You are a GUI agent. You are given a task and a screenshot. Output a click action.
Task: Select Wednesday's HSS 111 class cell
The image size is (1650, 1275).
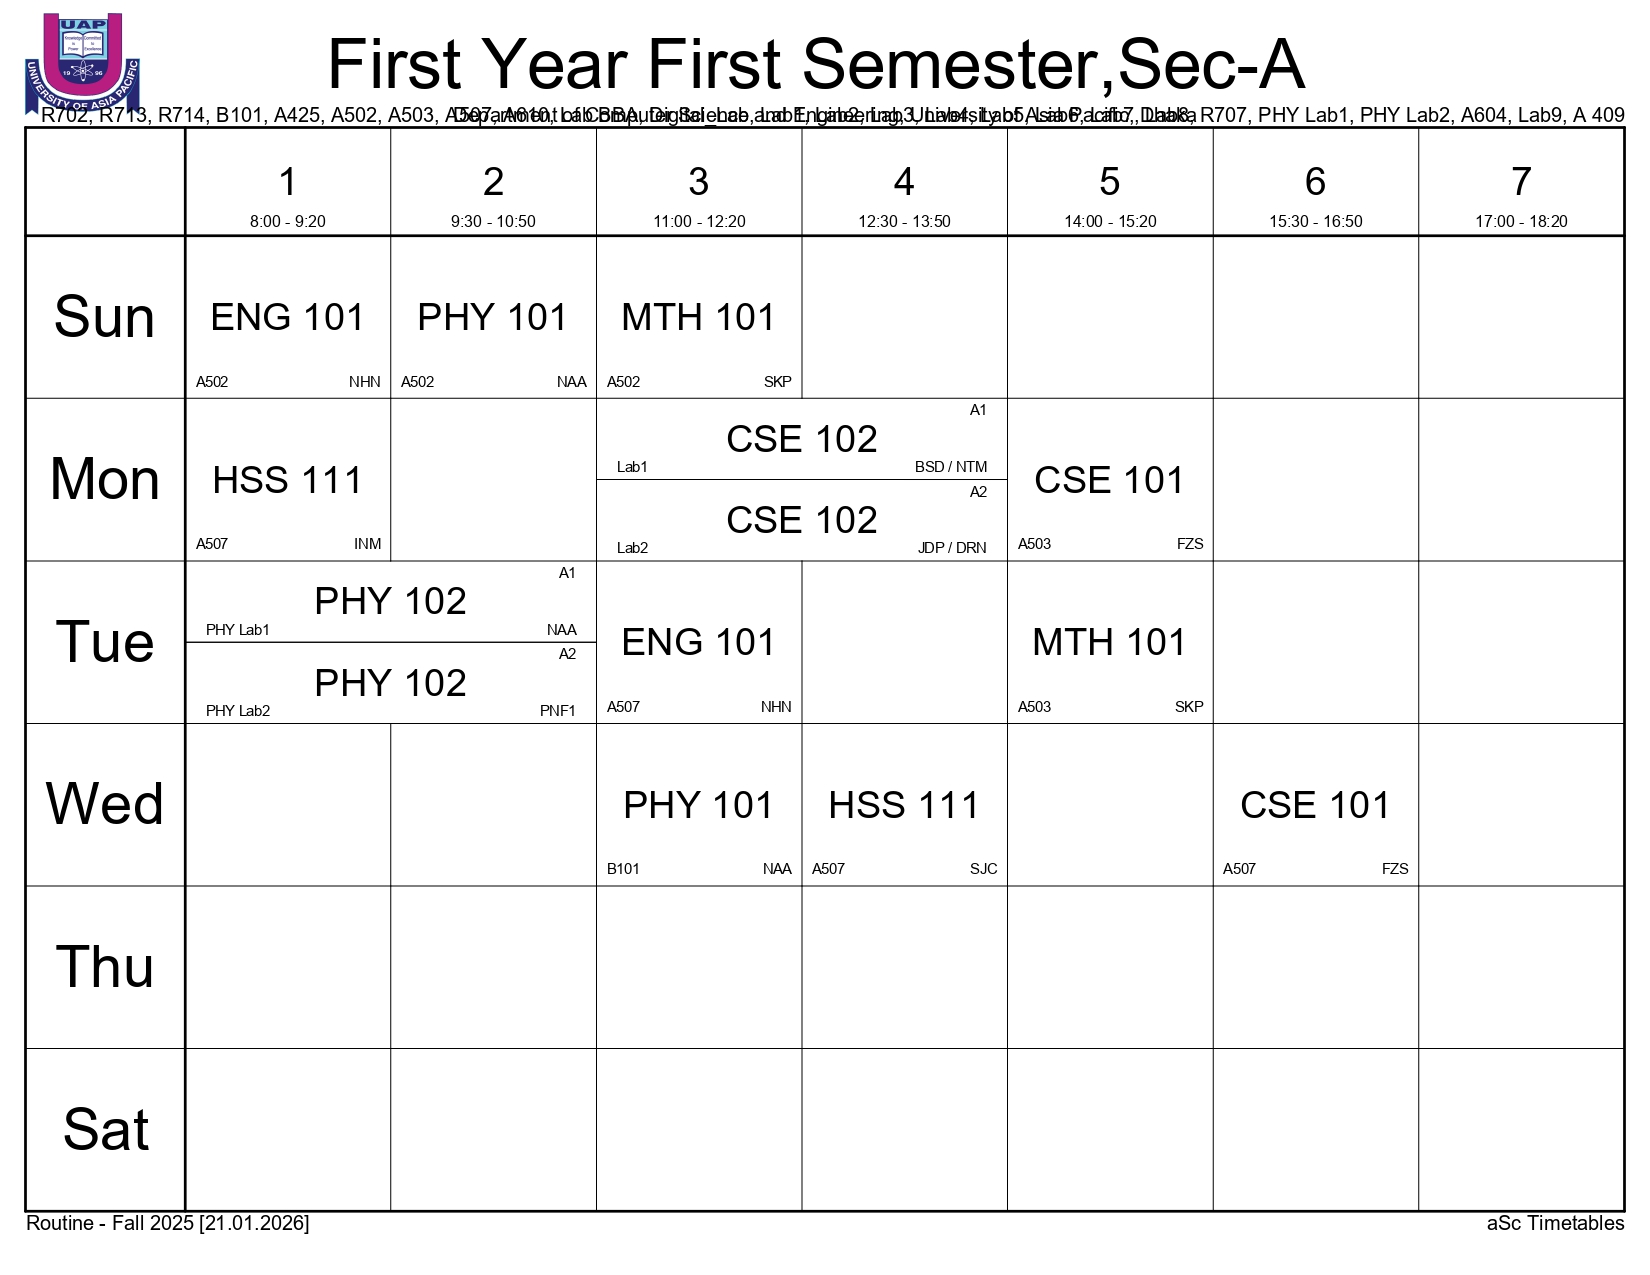904,806
